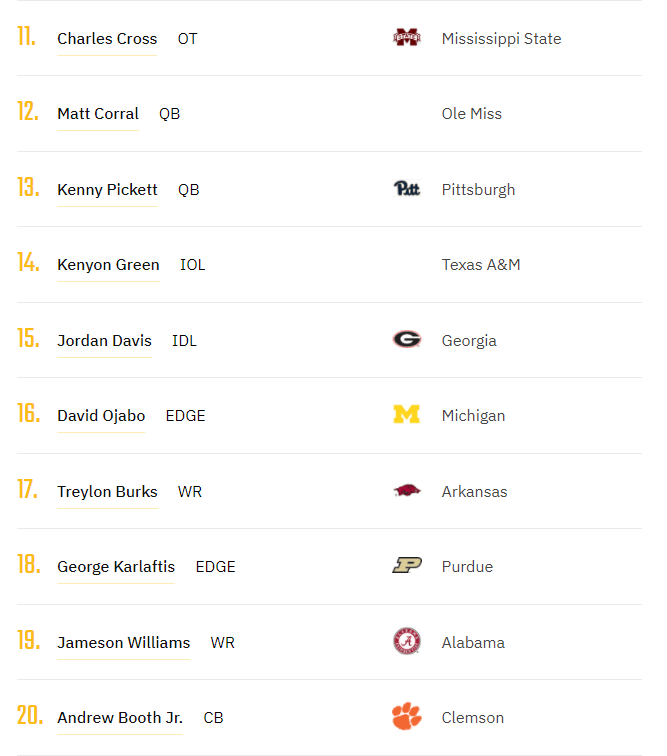
Task: Click the Arkansas Razorbacks logo
Action: tap(407, 491)
